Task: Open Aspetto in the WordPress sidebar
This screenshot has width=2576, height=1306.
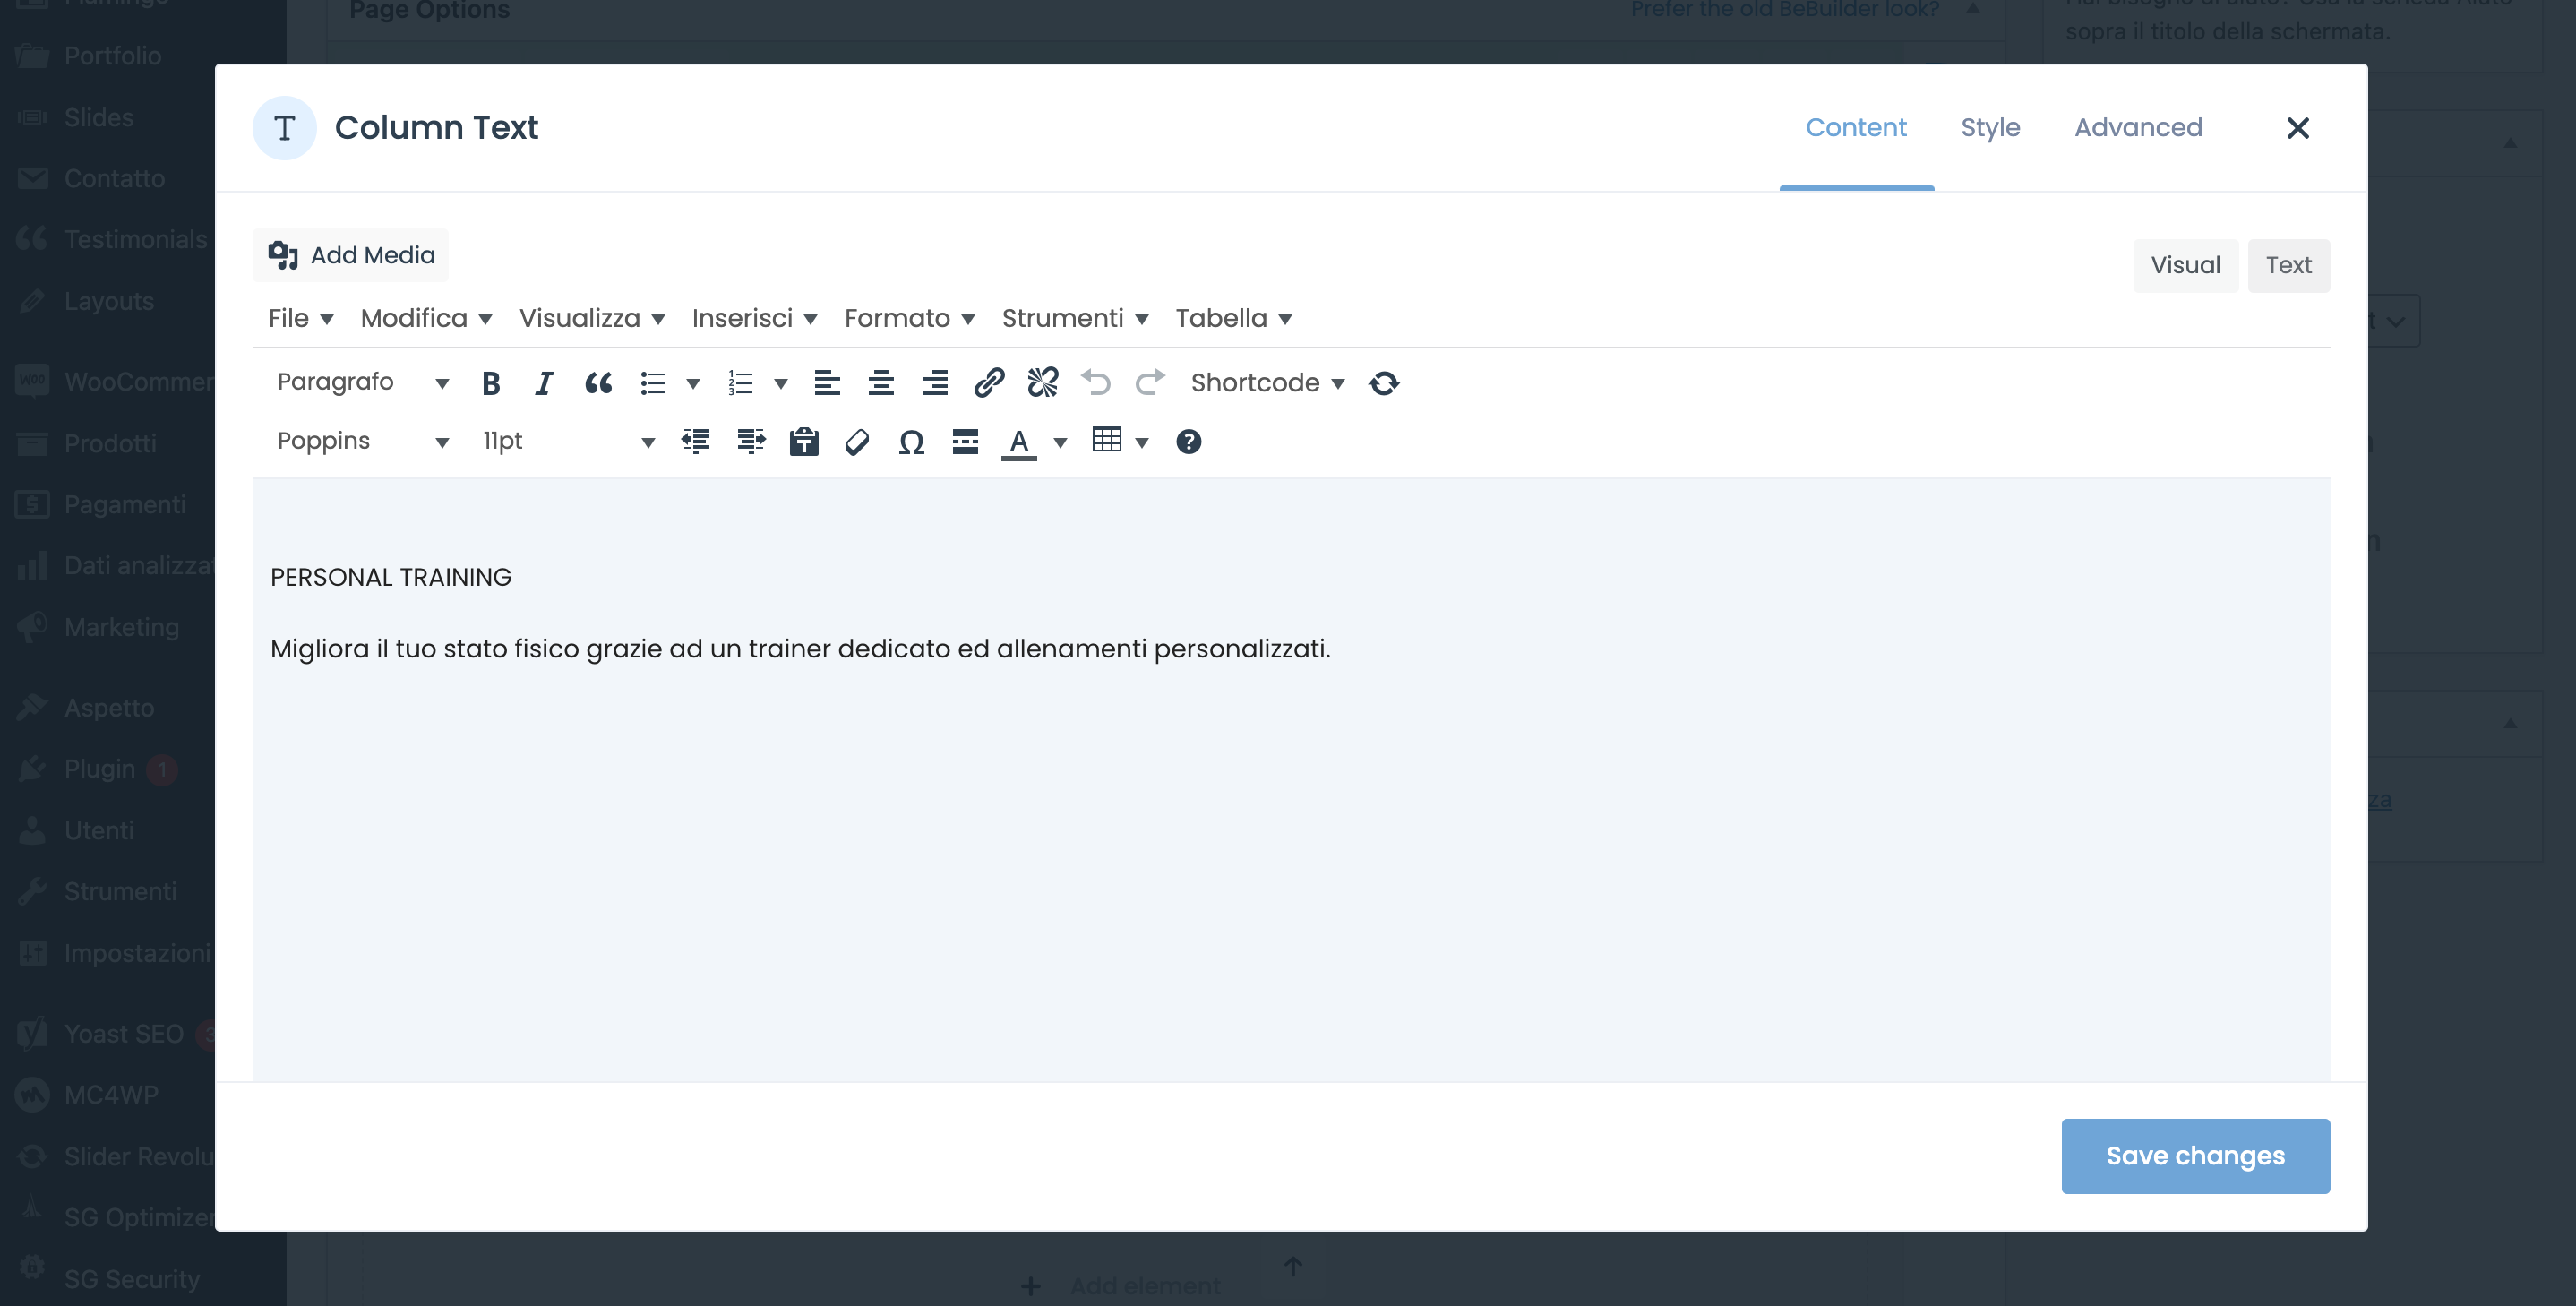Action: [109, 708]
